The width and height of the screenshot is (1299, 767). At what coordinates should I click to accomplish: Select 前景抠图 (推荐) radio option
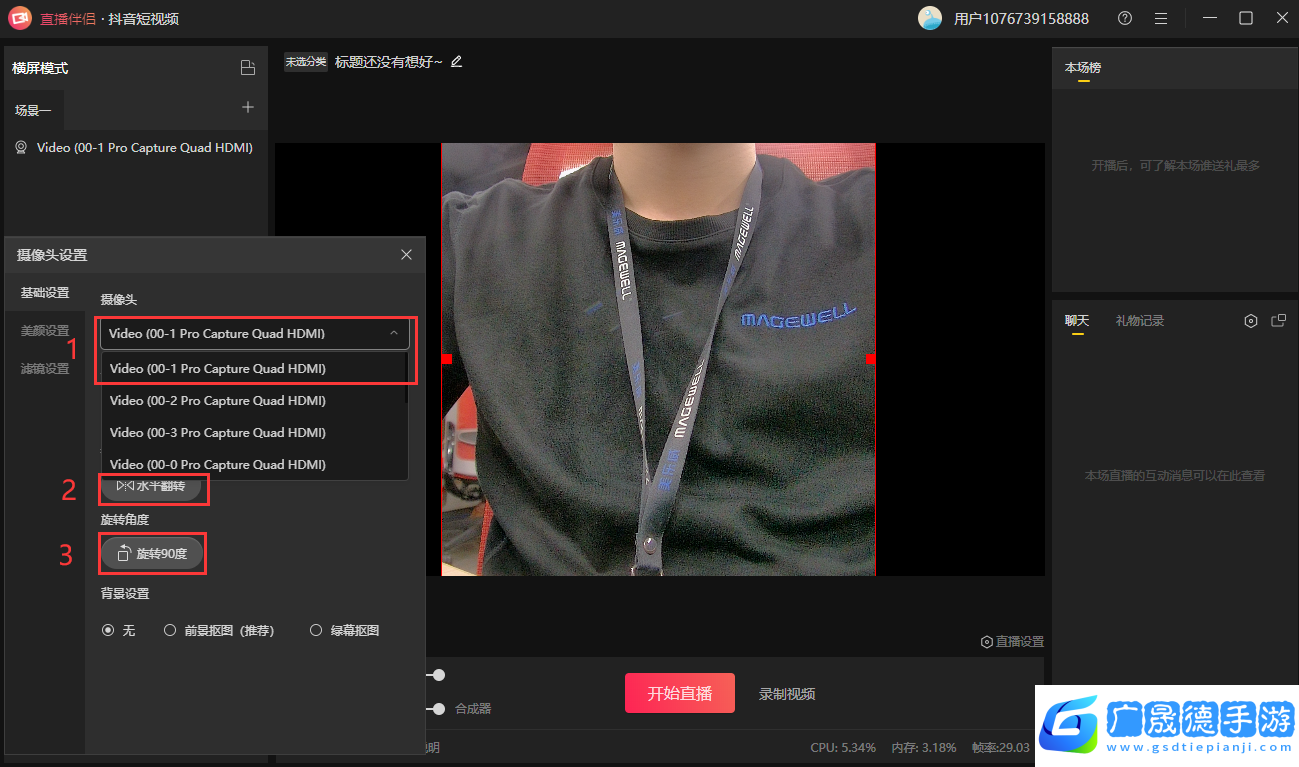(219, 630)
